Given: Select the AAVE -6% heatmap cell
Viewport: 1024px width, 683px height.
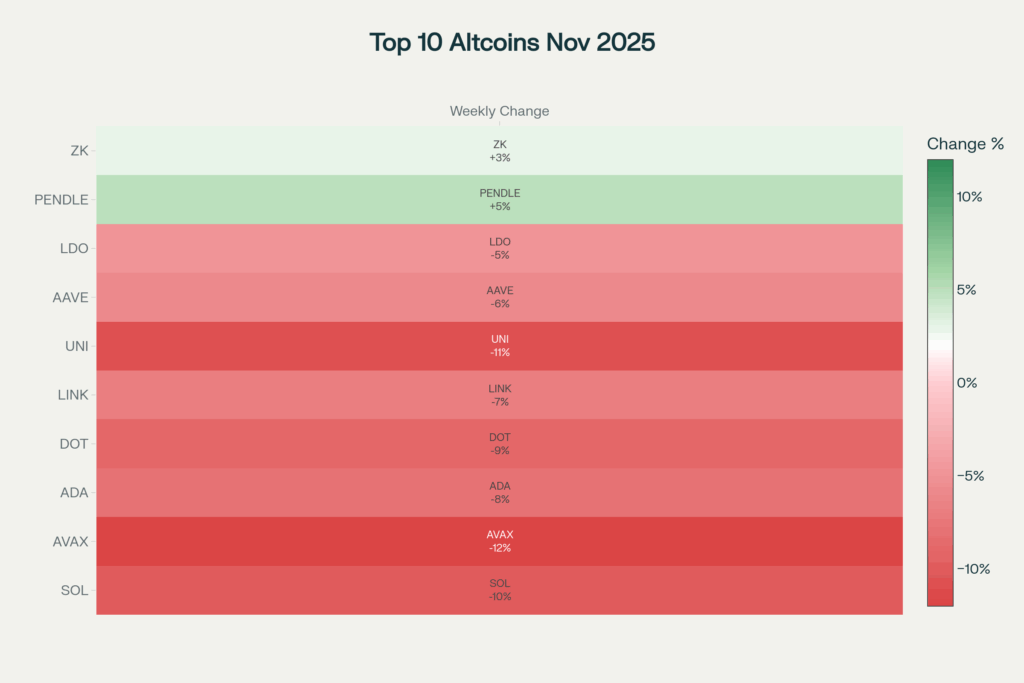Looking at the screenshot, I should (x=499, y=297).
